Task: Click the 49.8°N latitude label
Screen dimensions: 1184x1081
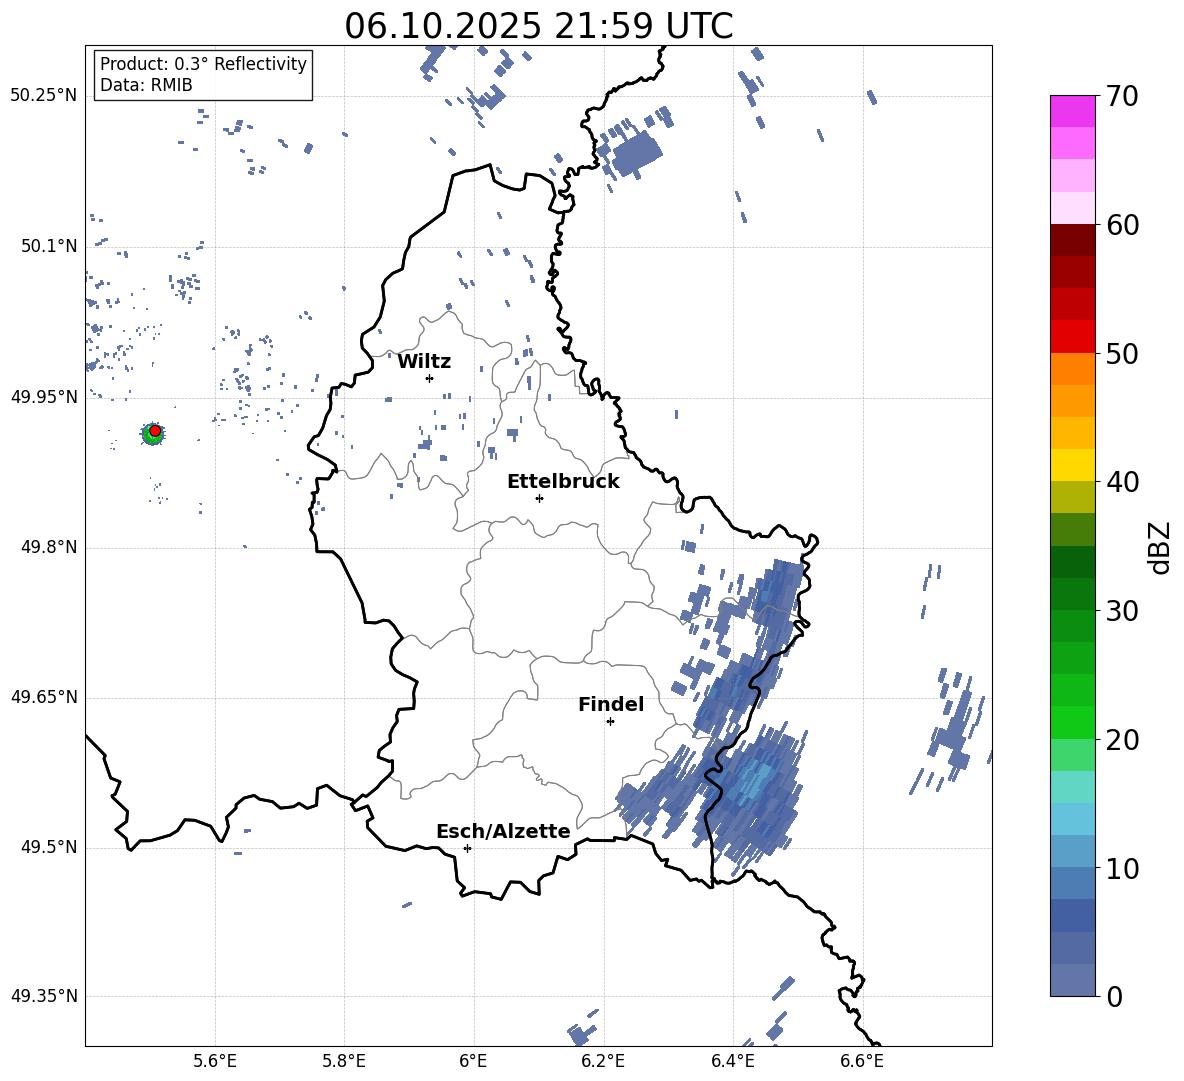Action: 48,547
